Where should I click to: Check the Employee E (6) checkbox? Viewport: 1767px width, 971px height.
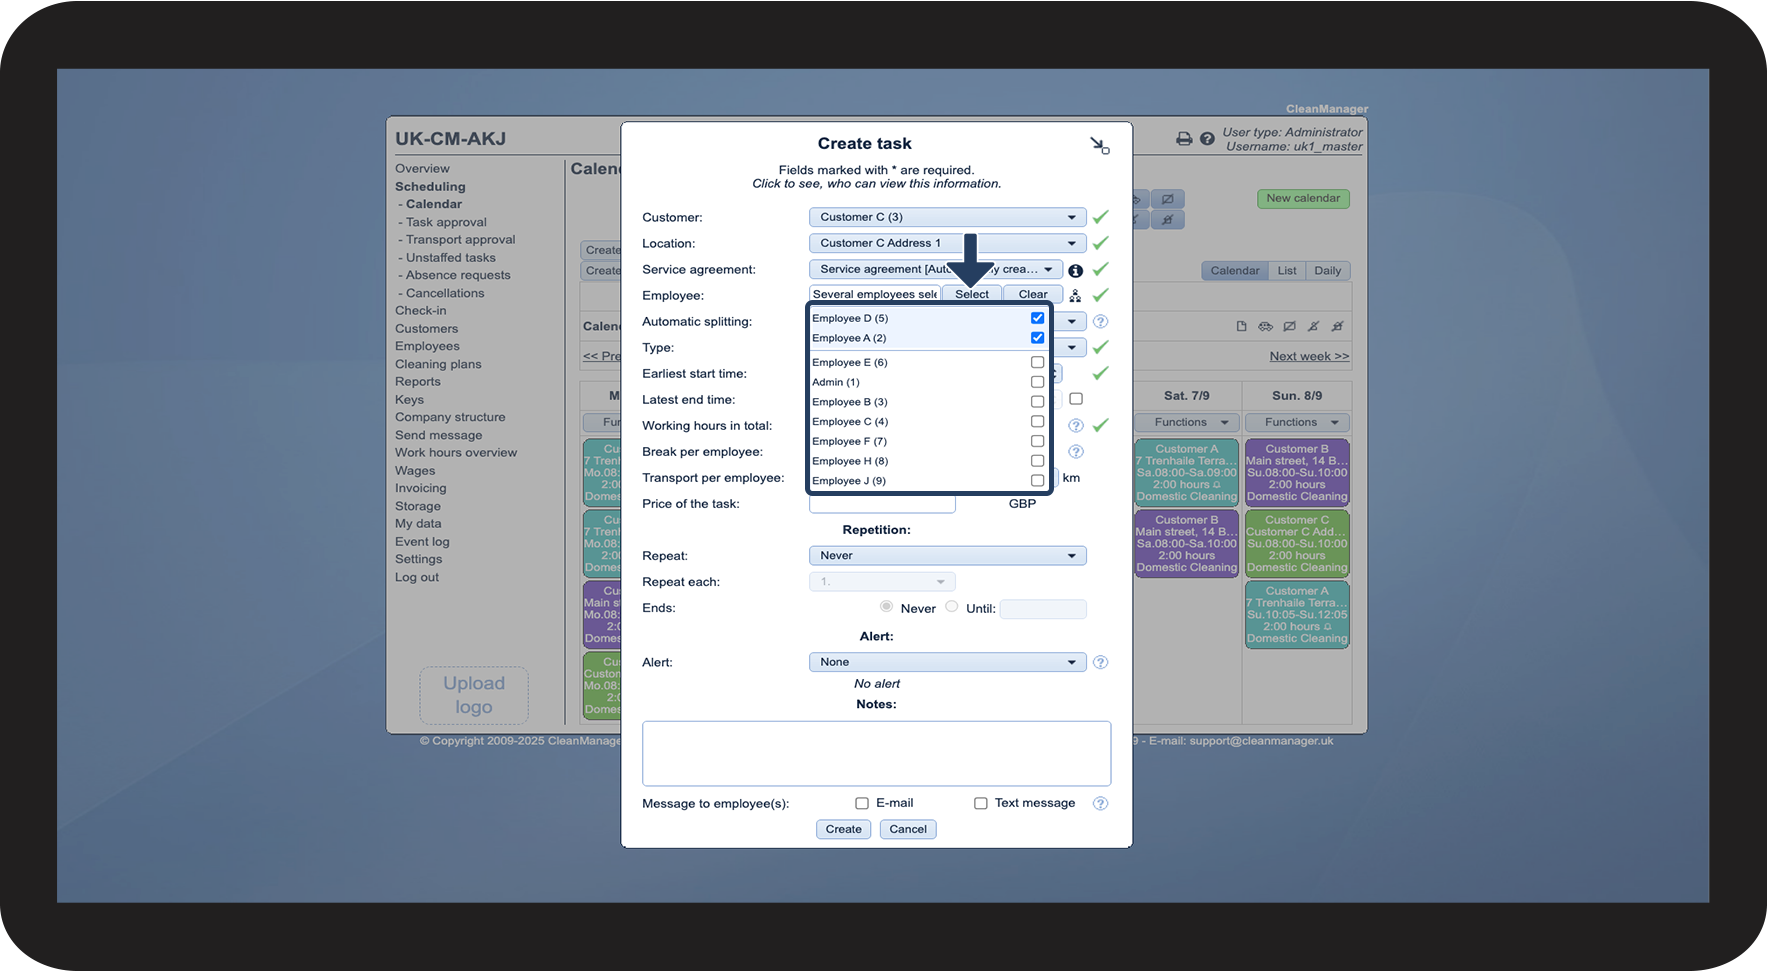pyautogui.click(x=1037, y=362)
